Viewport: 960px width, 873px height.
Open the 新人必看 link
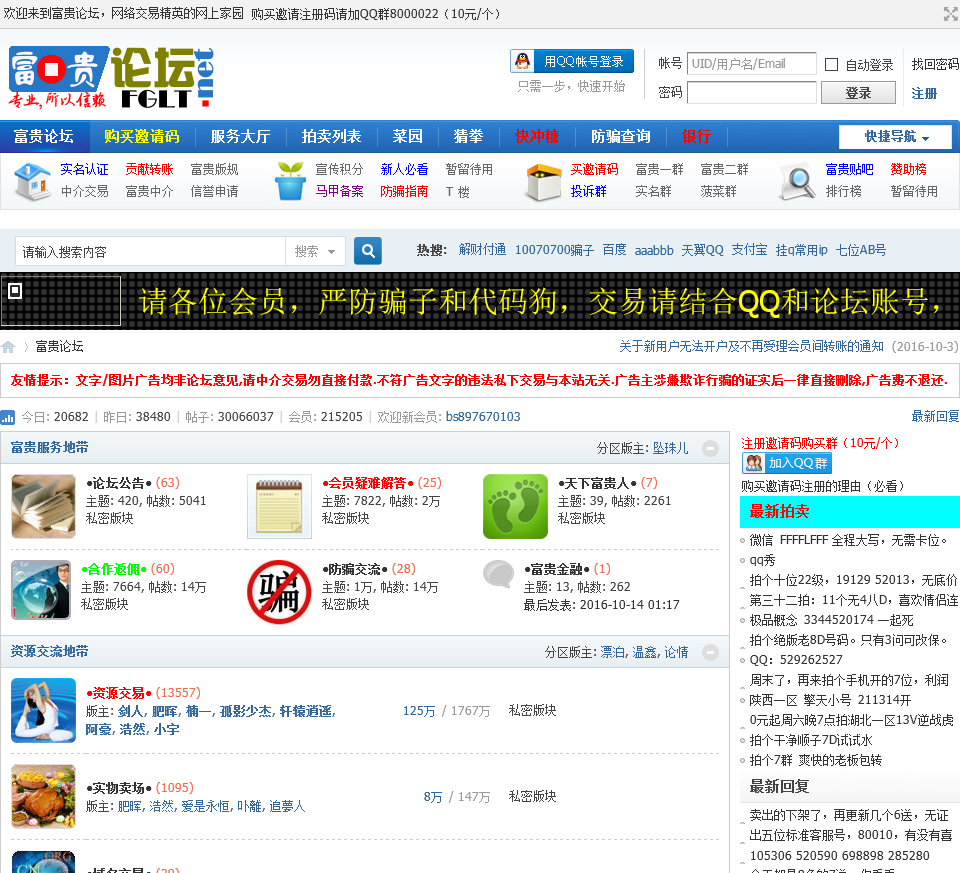coord(404,170)
